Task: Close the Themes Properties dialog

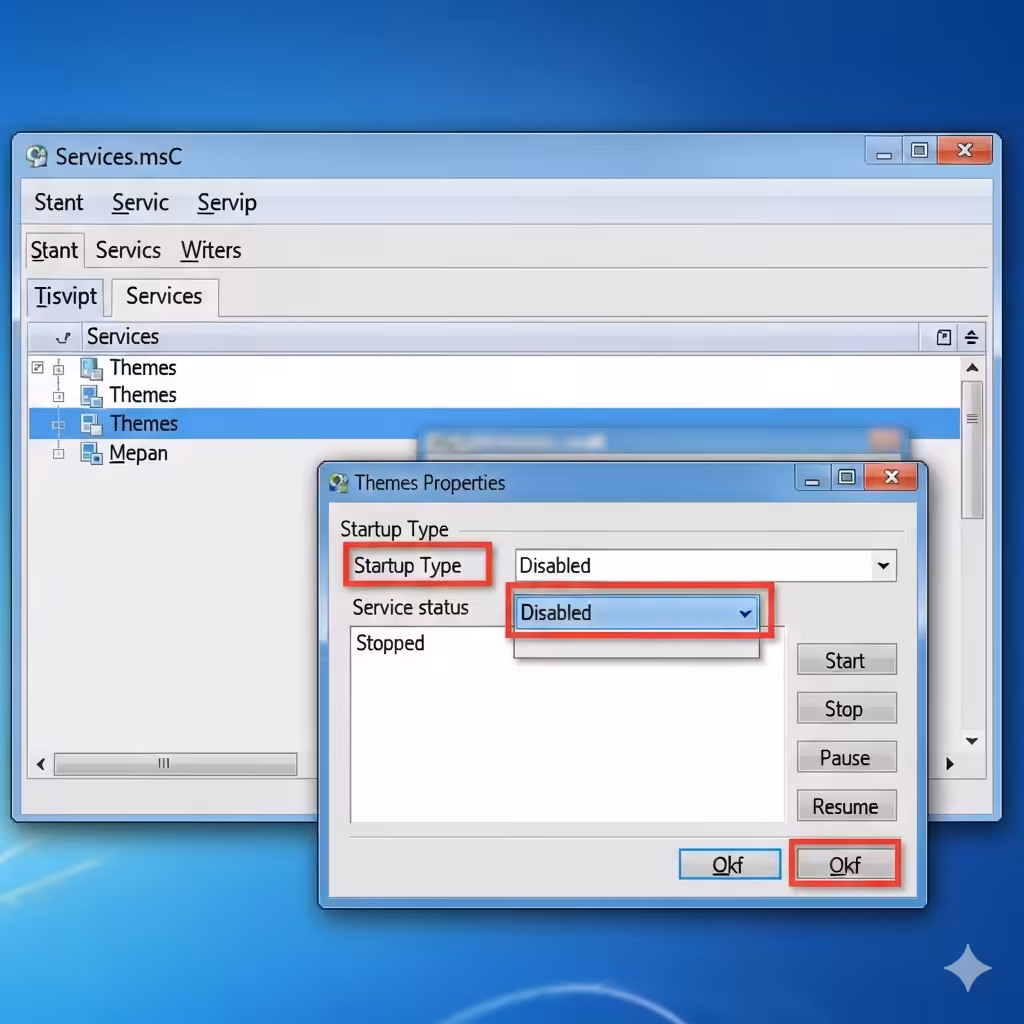Action: [x=891, y=477]
